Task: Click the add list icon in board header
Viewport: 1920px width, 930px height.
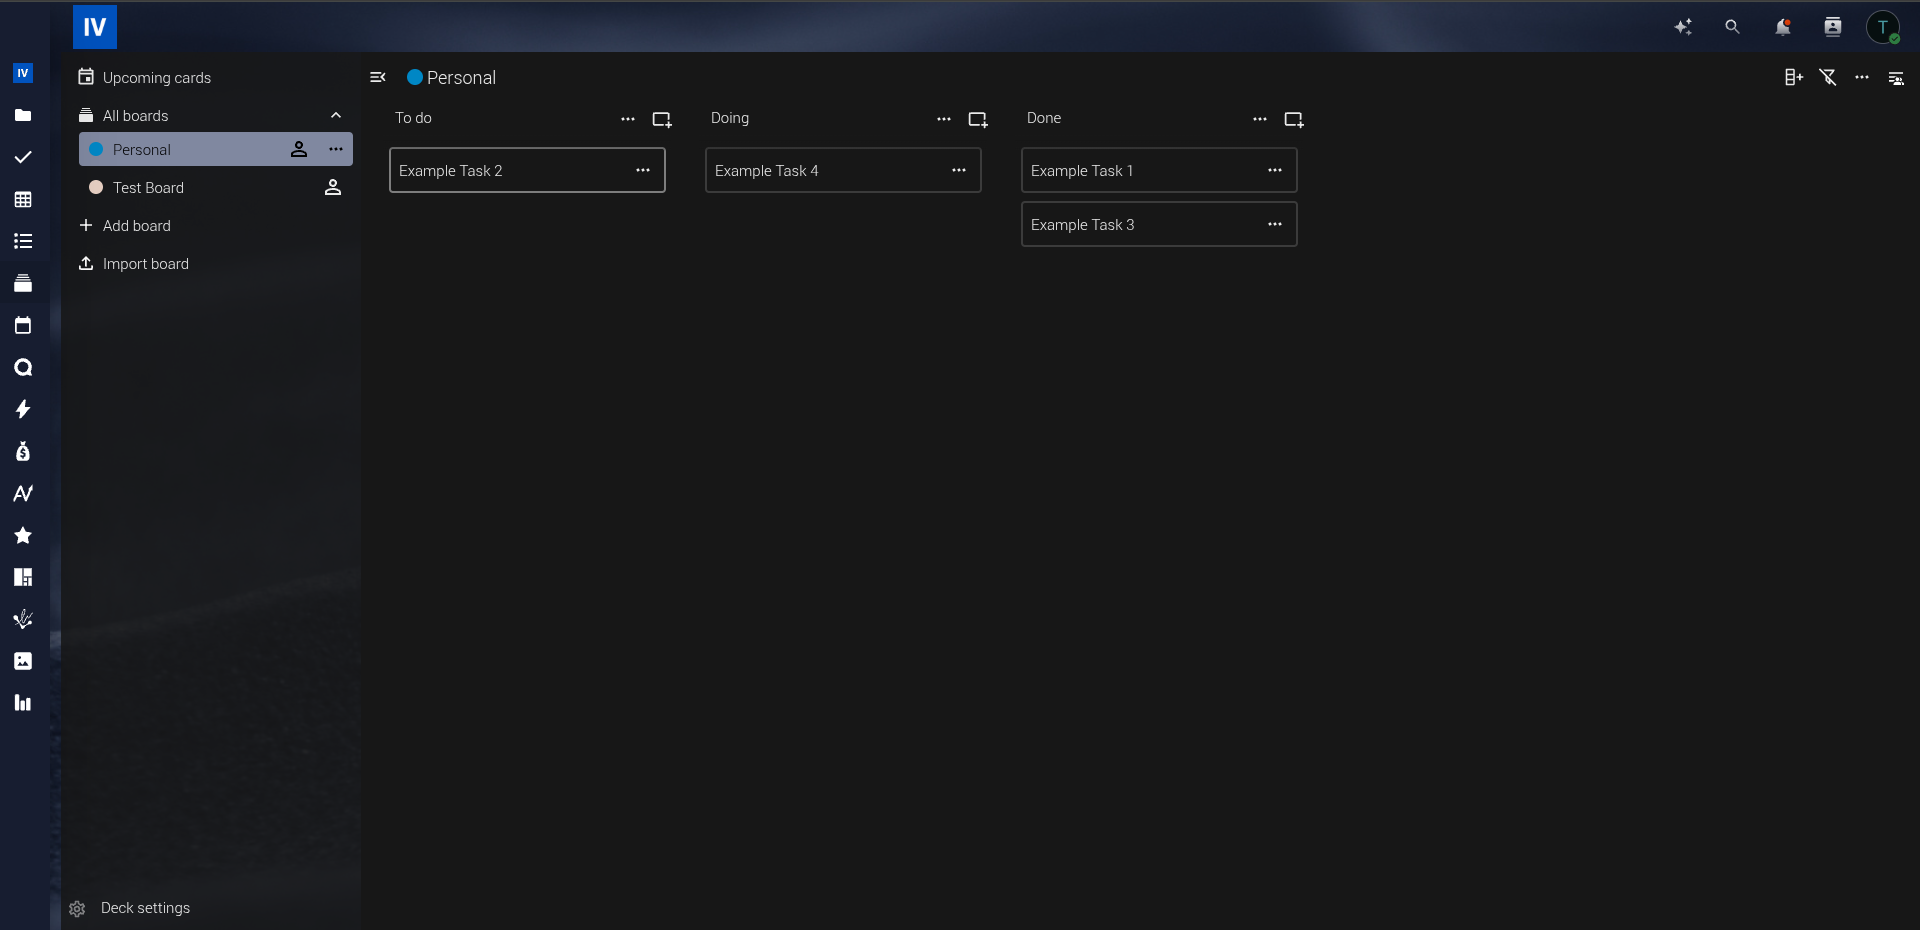Action: click(x=1793, y=78)
